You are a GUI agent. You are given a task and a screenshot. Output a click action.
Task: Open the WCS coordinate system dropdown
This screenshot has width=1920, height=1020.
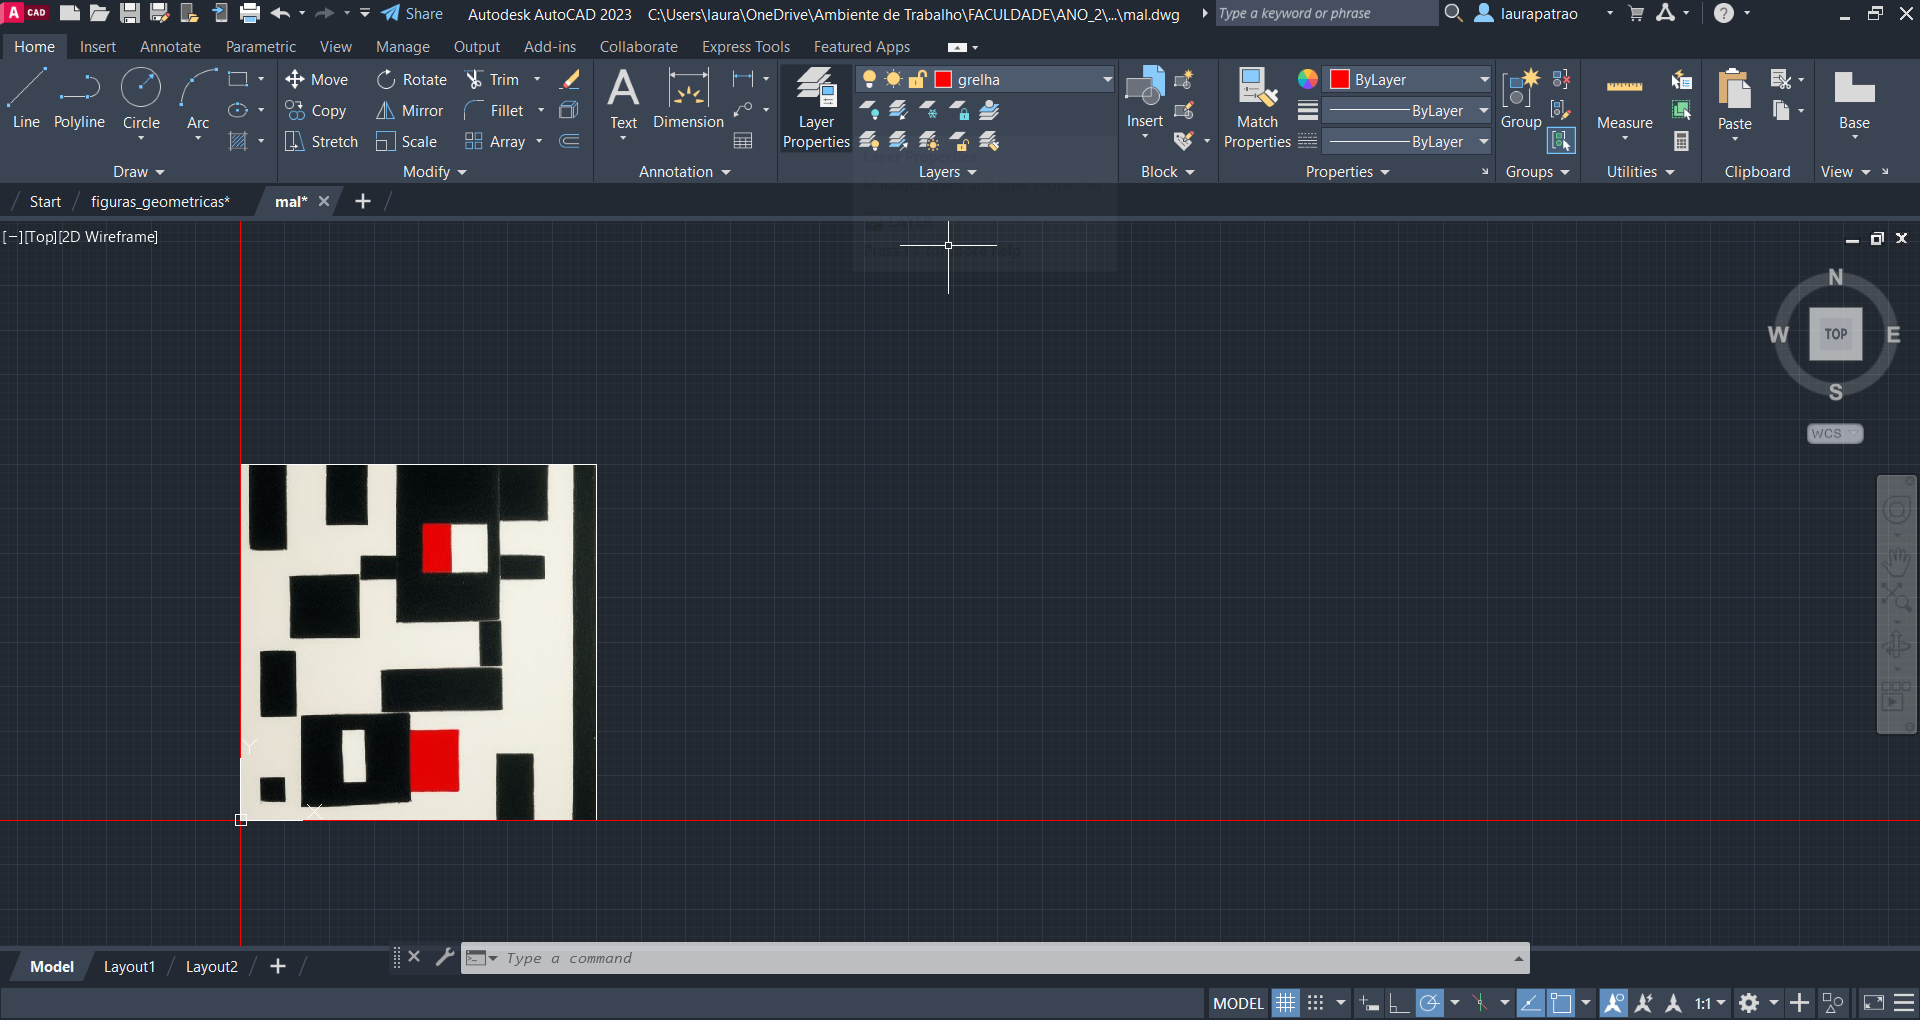(x=1835, y=434)
